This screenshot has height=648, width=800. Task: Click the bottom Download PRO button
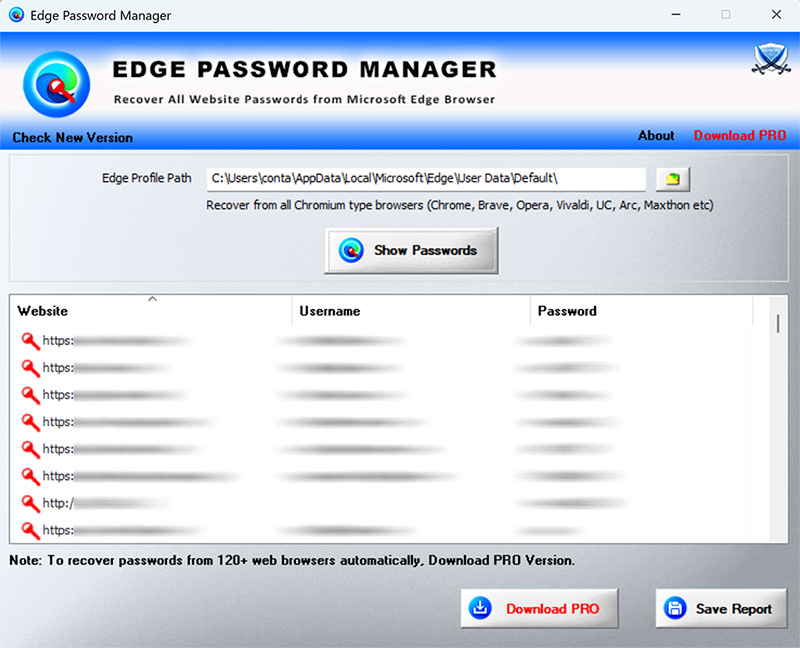[539, 608]
